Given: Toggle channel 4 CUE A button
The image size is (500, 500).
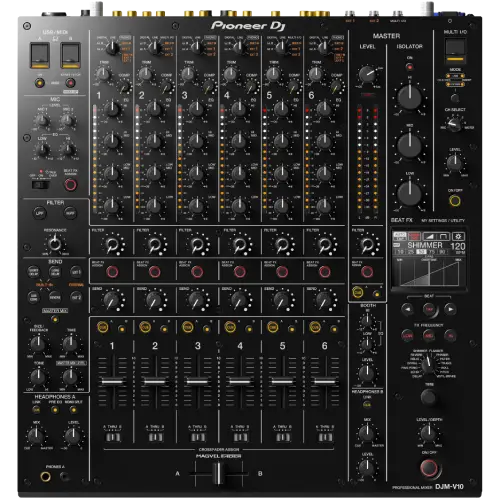Looking at the screenshot, I should [x=230, y=327].
